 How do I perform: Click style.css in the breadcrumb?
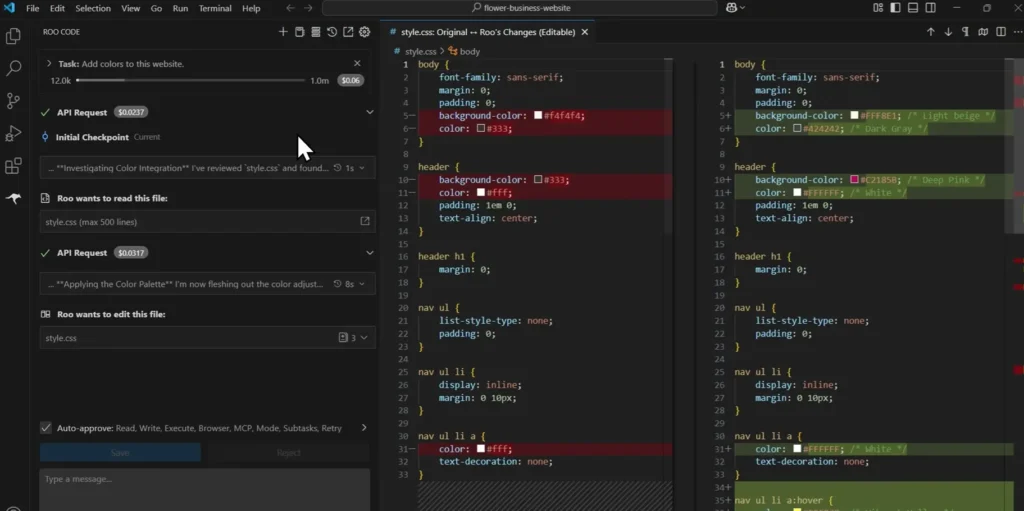coord(421,52)
